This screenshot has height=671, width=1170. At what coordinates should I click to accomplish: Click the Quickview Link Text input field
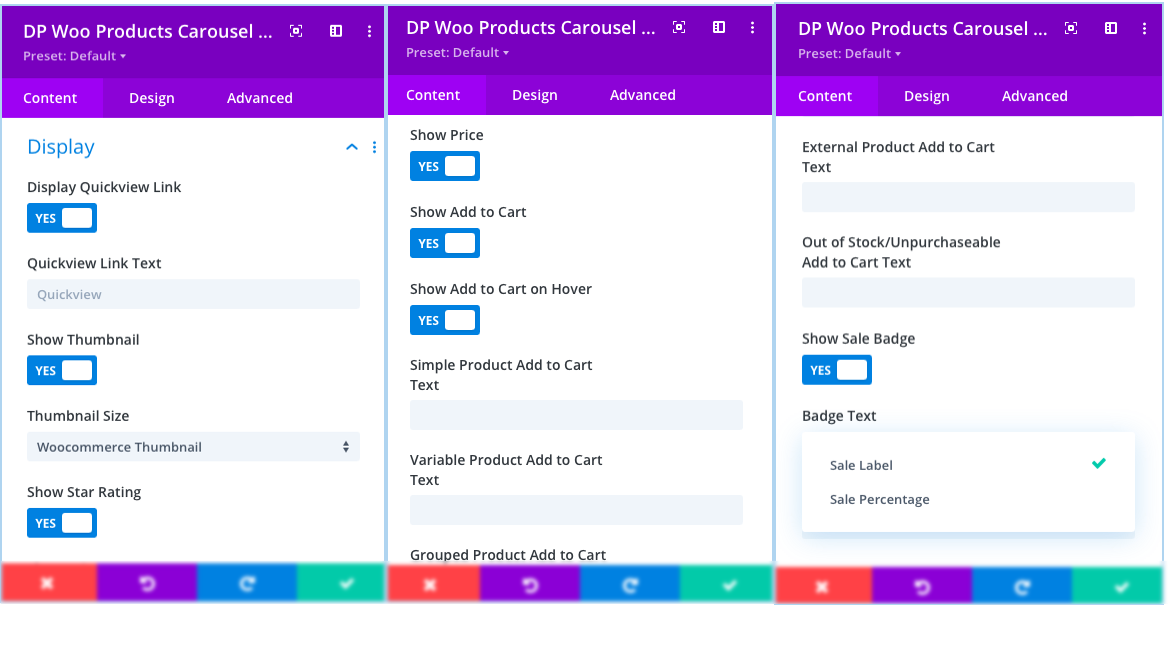click(193, 293)
